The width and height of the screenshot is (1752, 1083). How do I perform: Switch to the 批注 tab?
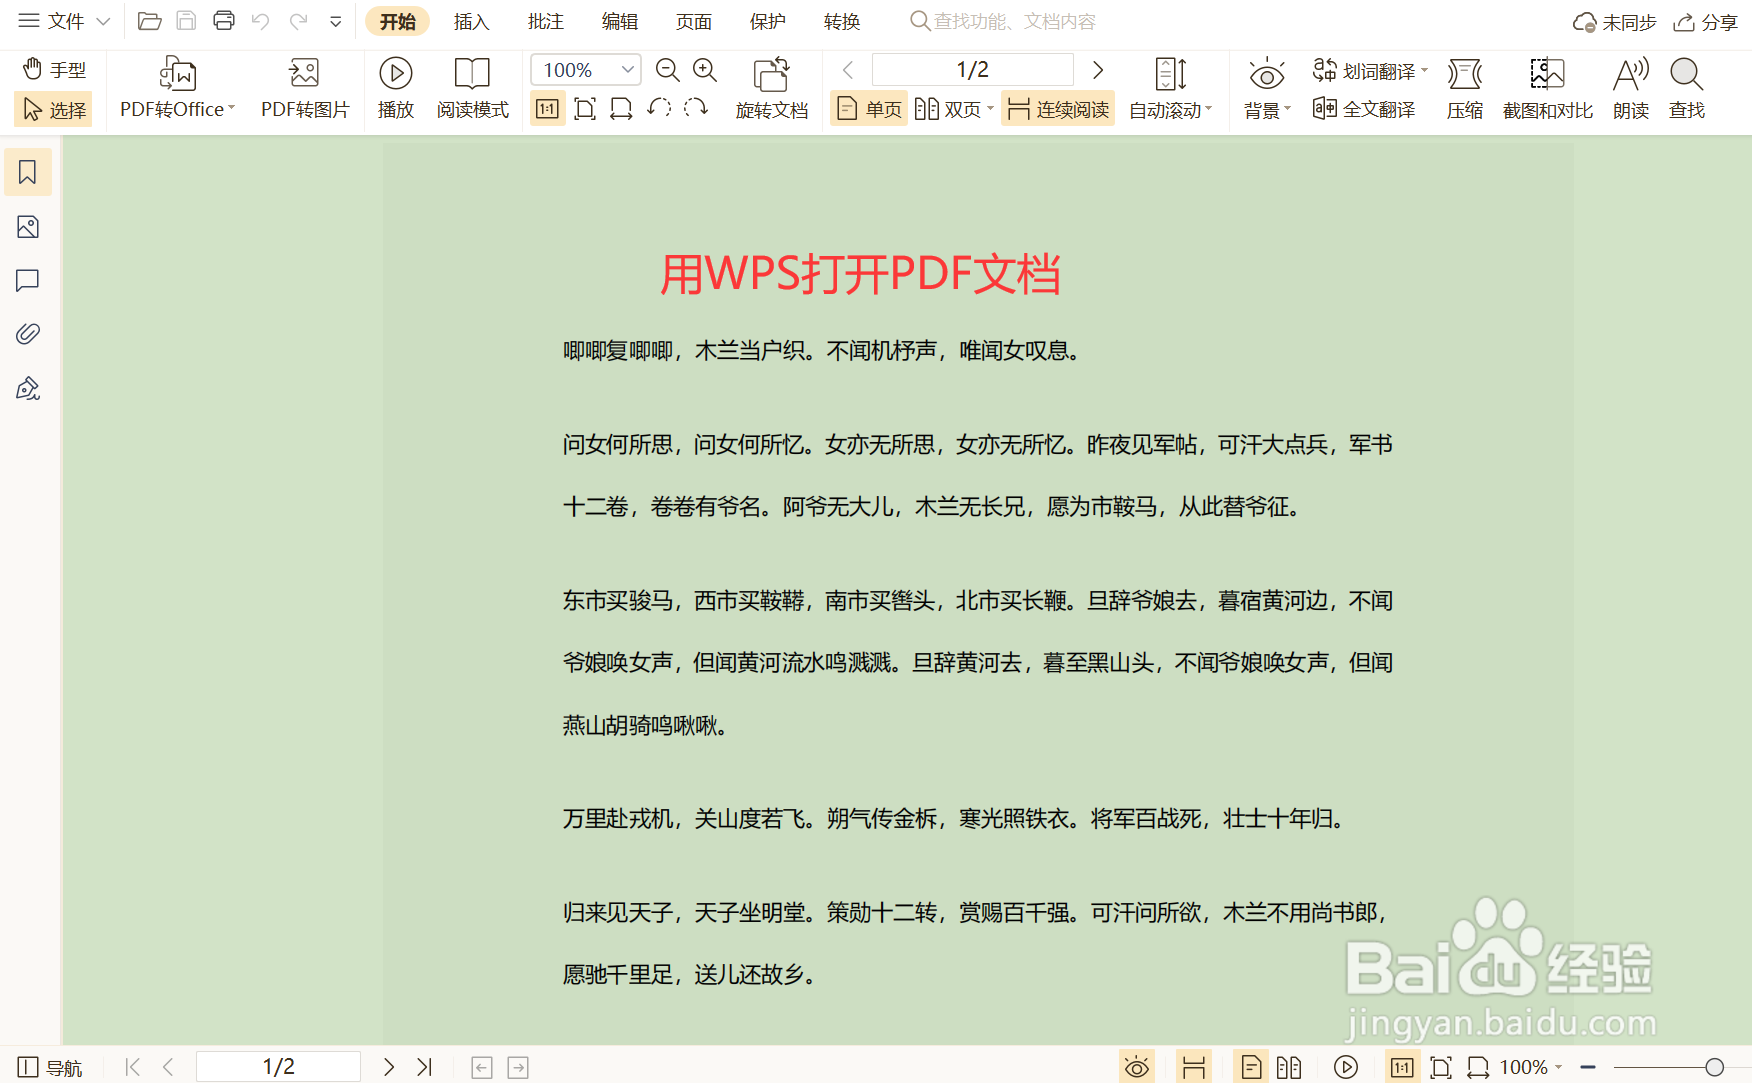pos(545,21)
